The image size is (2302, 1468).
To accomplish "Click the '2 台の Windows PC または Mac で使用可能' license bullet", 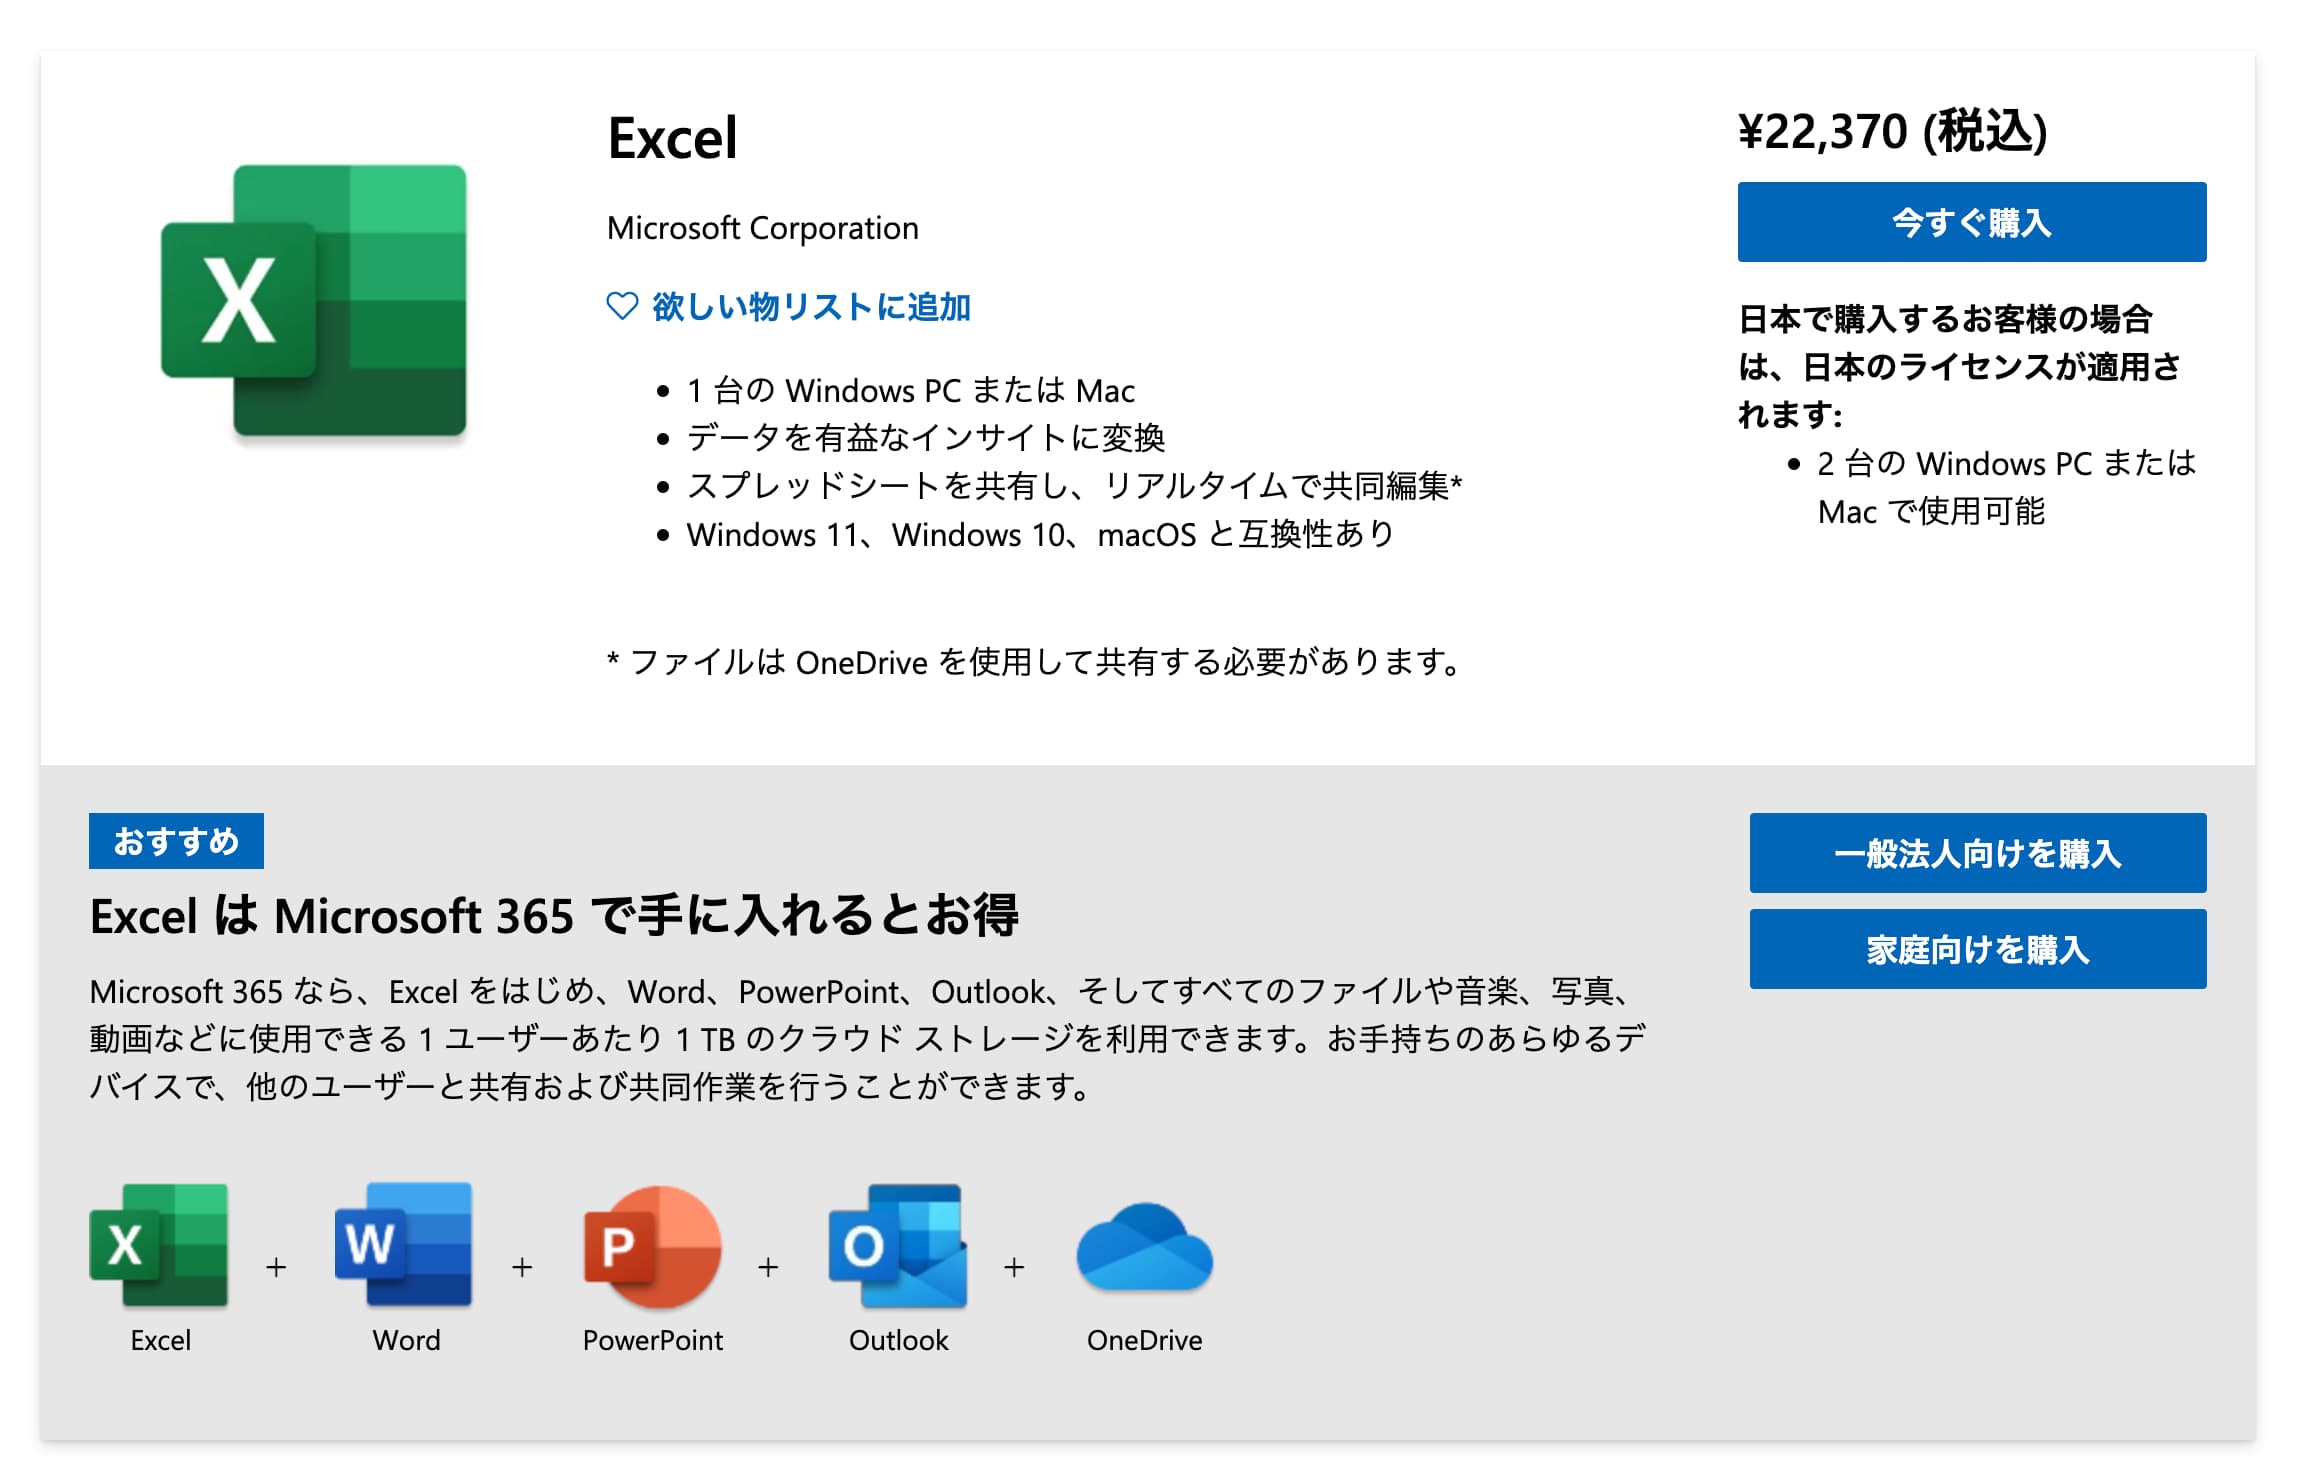I will [2006, 487].
